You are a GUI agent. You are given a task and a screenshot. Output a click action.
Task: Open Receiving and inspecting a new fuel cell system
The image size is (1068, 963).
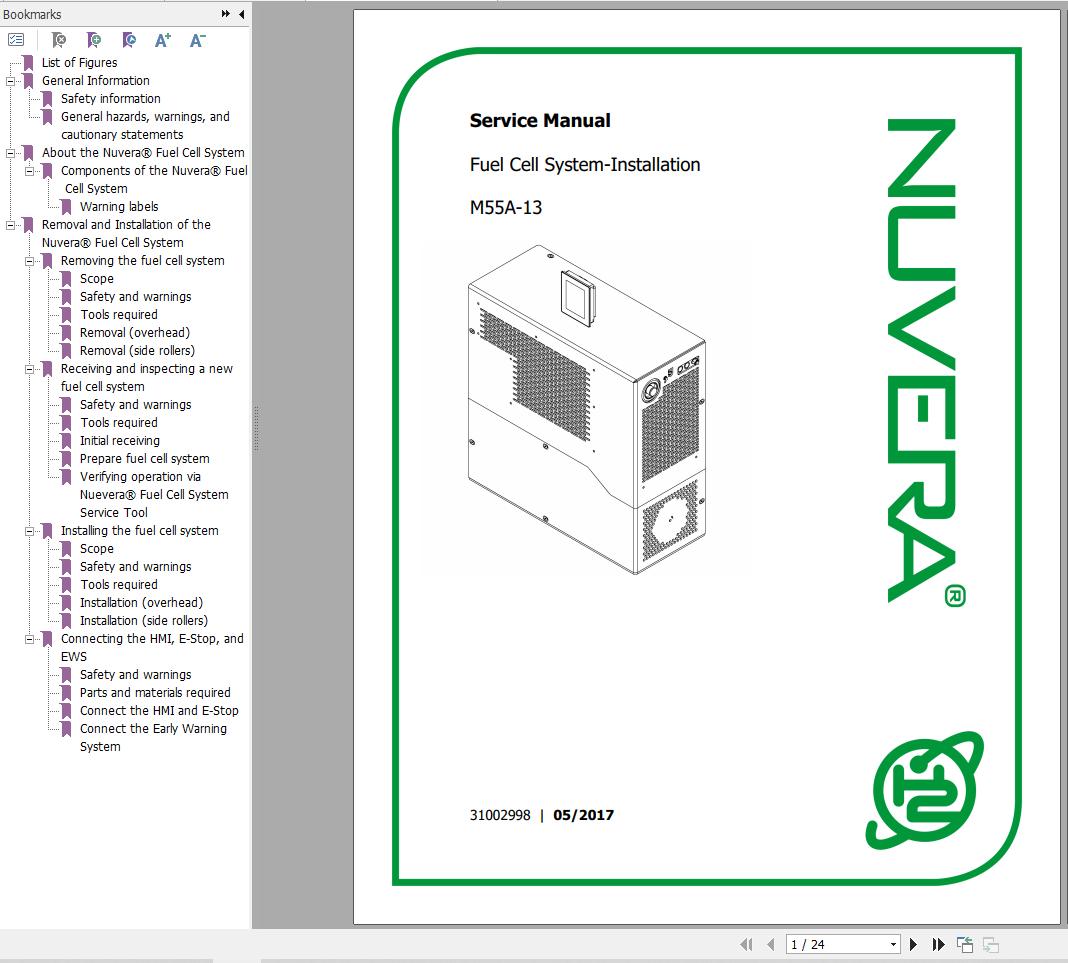pyautogui.click(x=146, y=377)
